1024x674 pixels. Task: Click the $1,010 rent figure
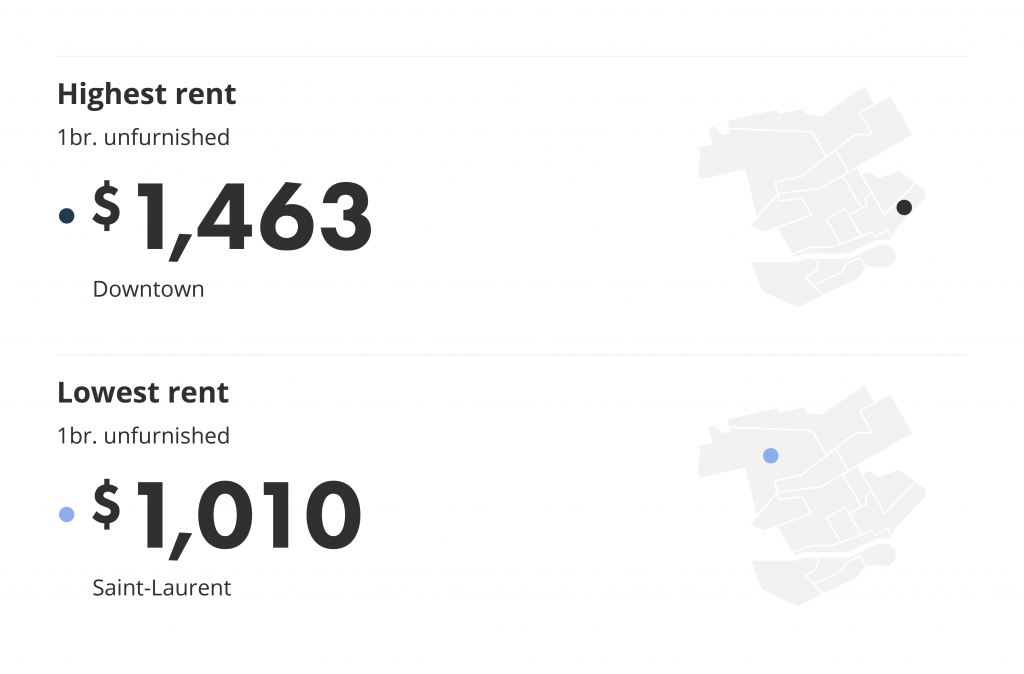point(227,518)
